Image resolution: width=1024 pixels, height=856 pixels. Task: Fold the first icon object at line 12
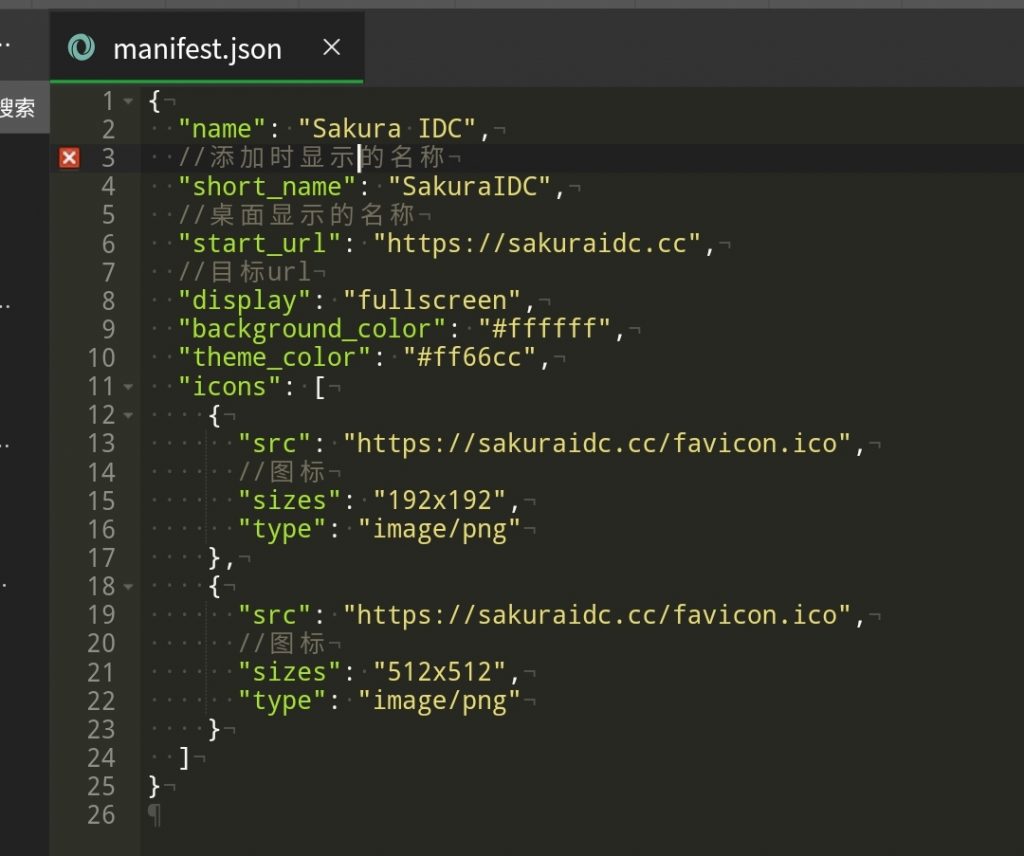pos(128,415)
